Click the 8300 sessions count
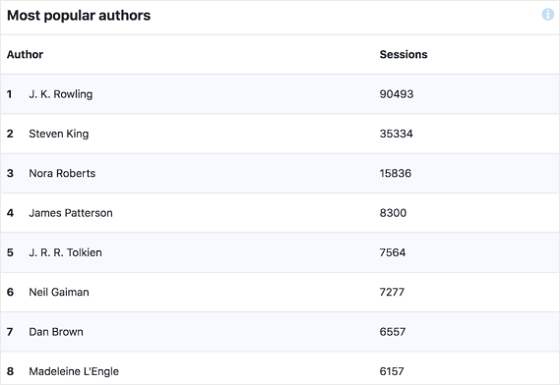Image resolution: width=560 pixels, height=385 pixels. point(393,213)
